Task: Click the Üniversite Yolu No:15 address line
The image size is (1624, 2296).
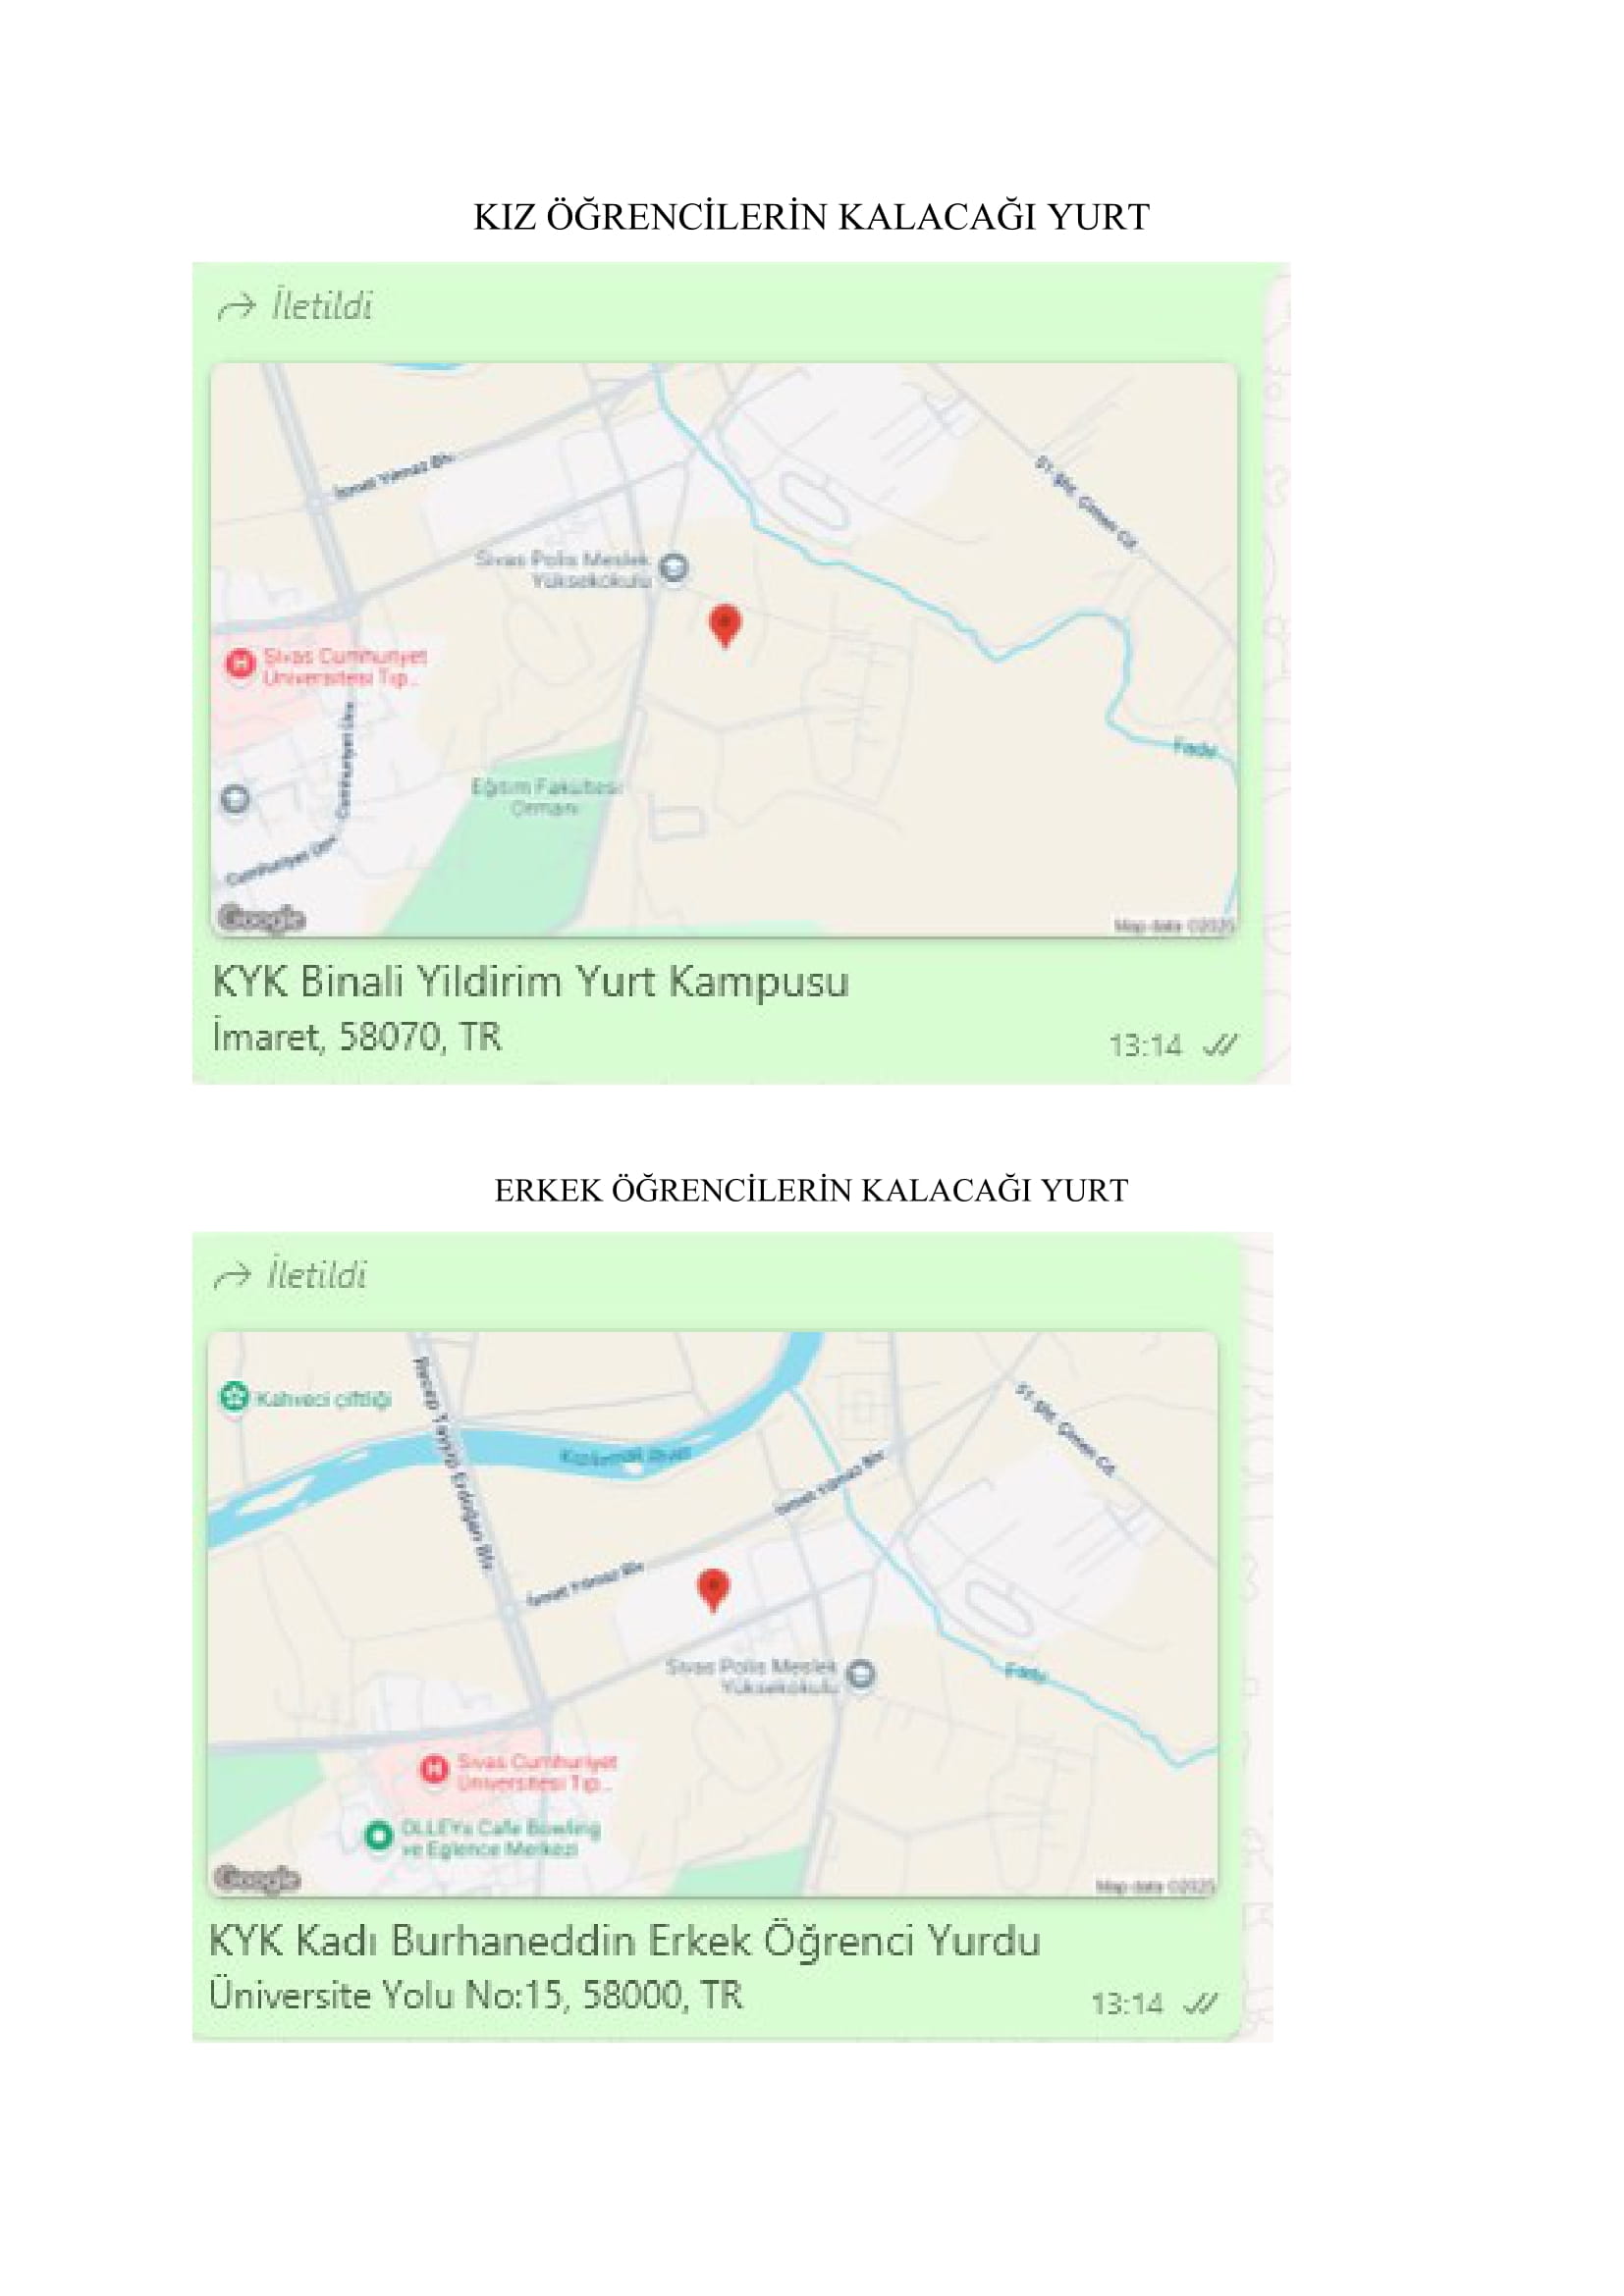Action: click(x=476, y=1995)
